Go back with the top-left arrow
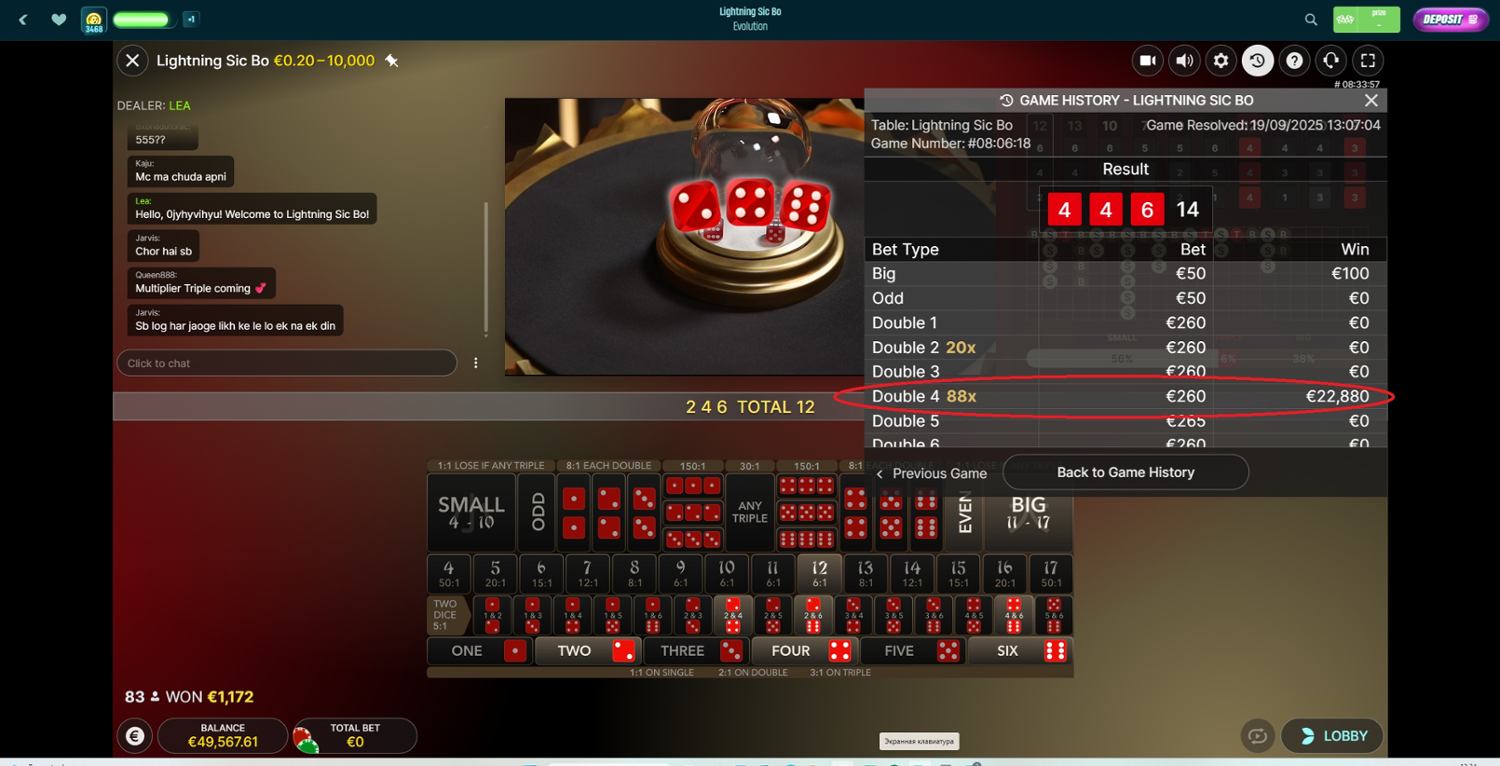 (x=23, y=19)
